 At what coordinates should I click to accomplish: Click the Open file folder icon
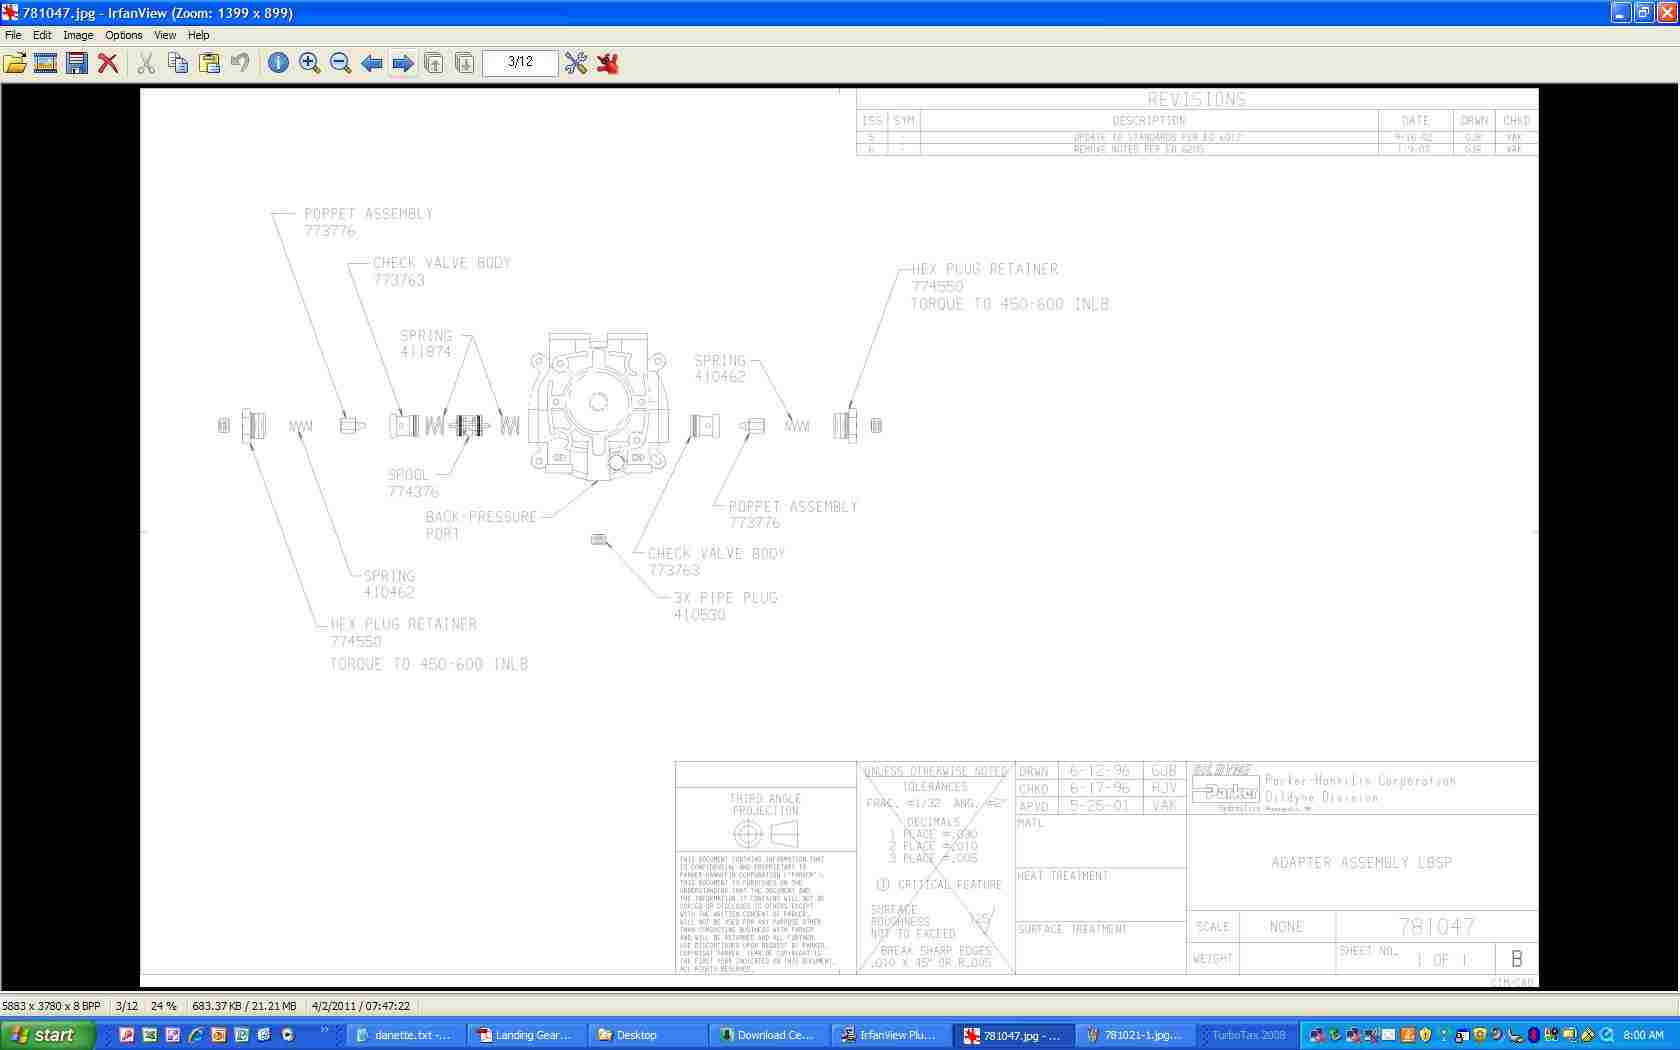(x=15, y=63)
